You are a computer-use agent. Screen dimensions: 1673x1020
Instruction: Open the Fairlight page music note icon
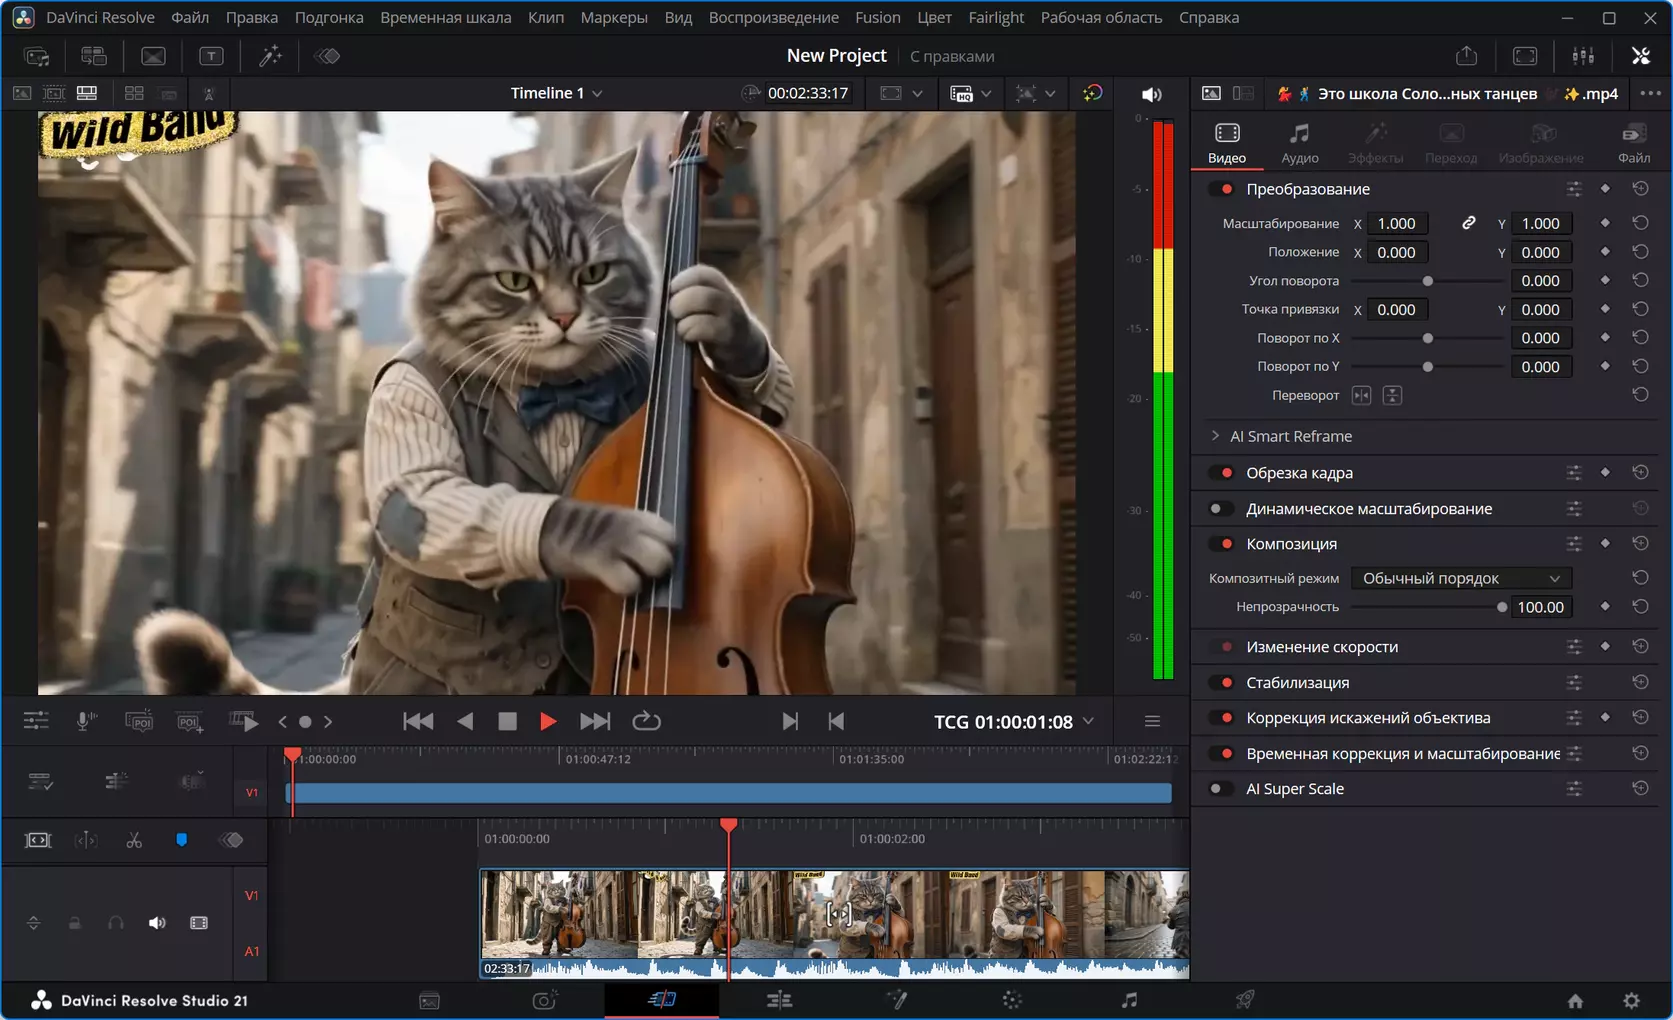click(x=1129, y=1000)
